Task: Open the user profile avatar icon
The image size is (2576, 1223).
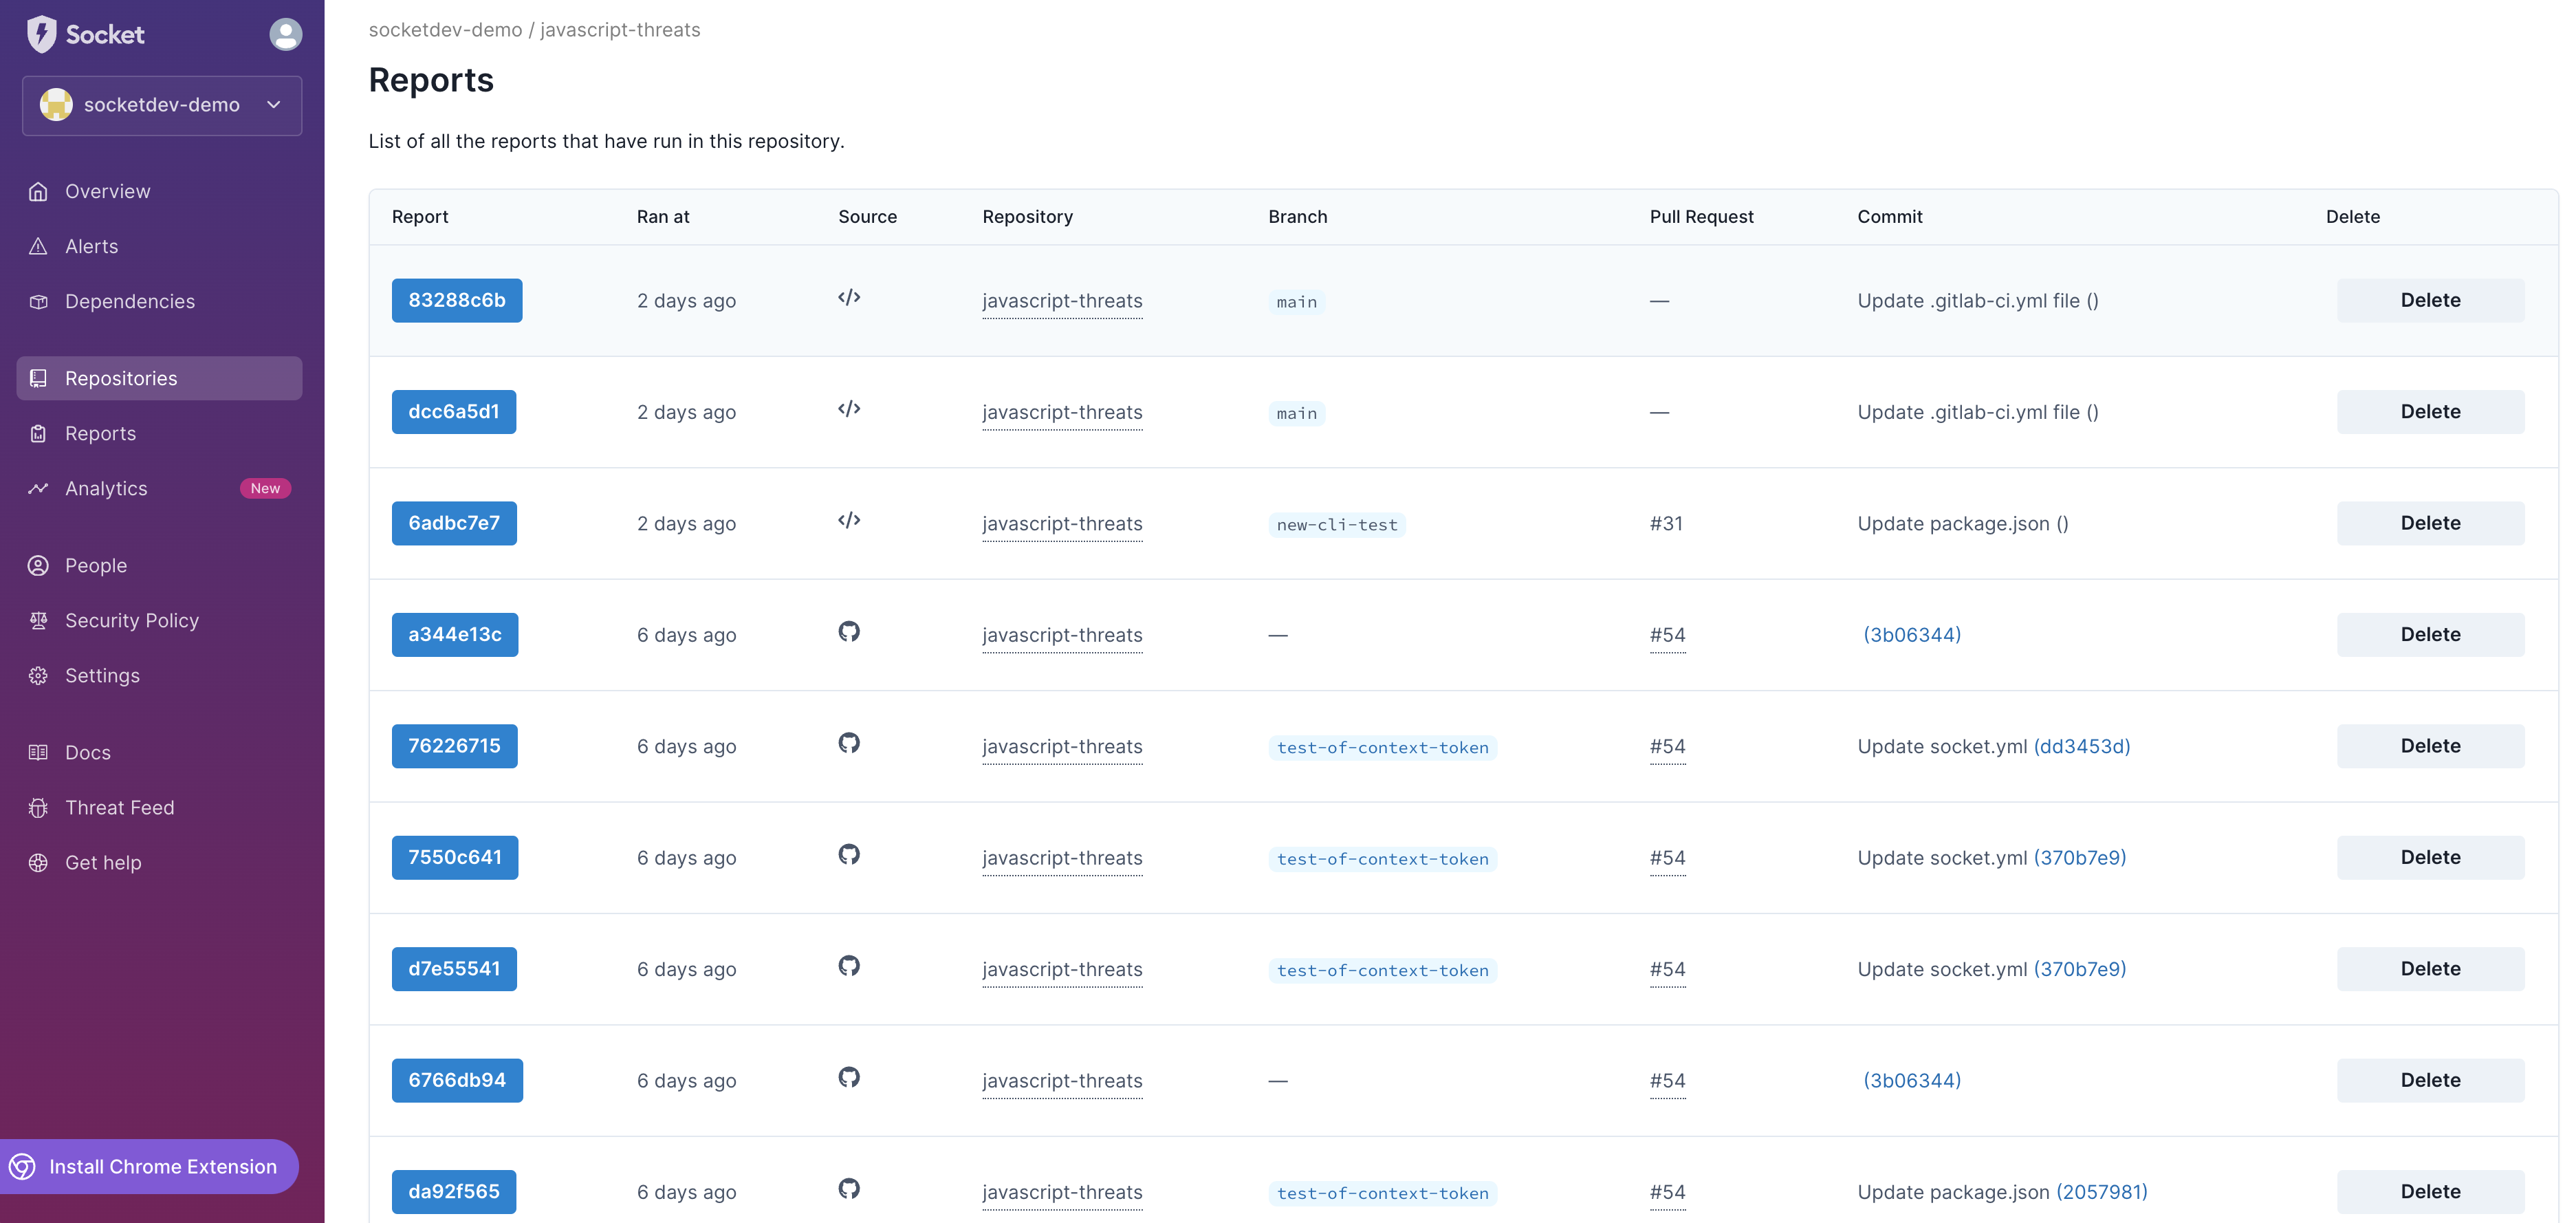Action: [x=285, y=34]
